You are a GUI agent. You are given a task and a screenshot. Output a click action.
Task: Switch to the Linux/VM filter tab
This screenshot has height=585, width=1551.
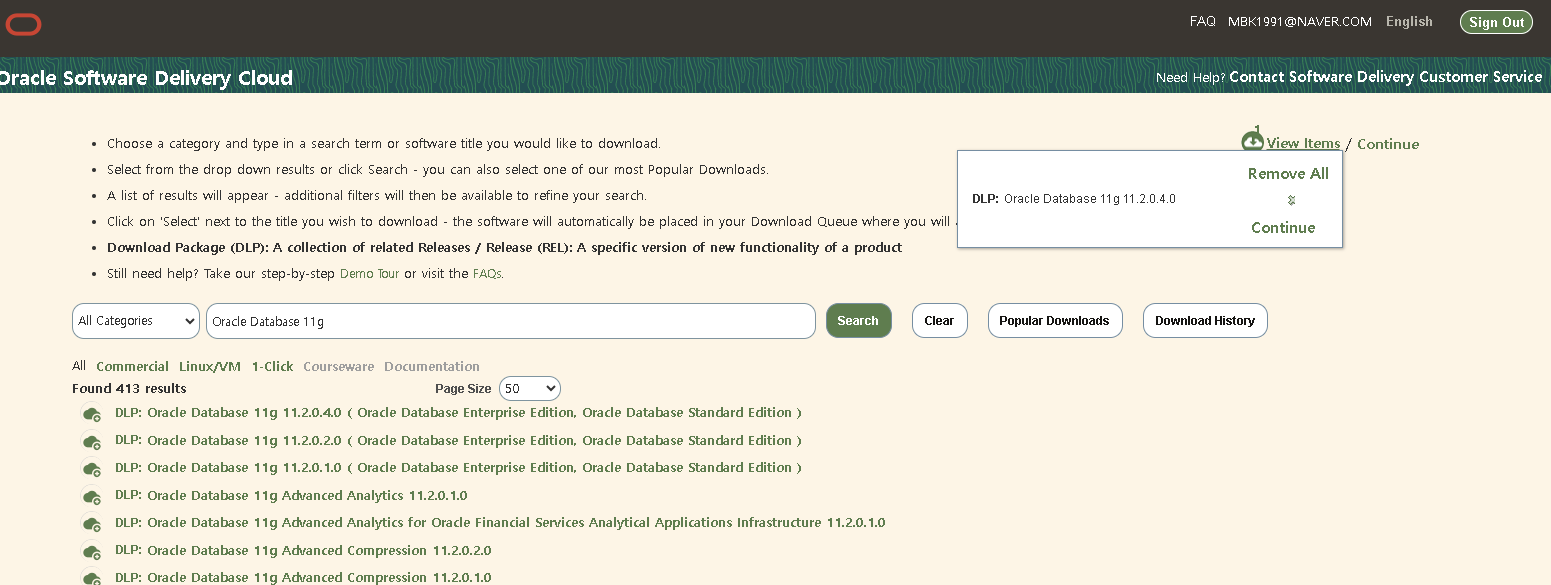210,367
